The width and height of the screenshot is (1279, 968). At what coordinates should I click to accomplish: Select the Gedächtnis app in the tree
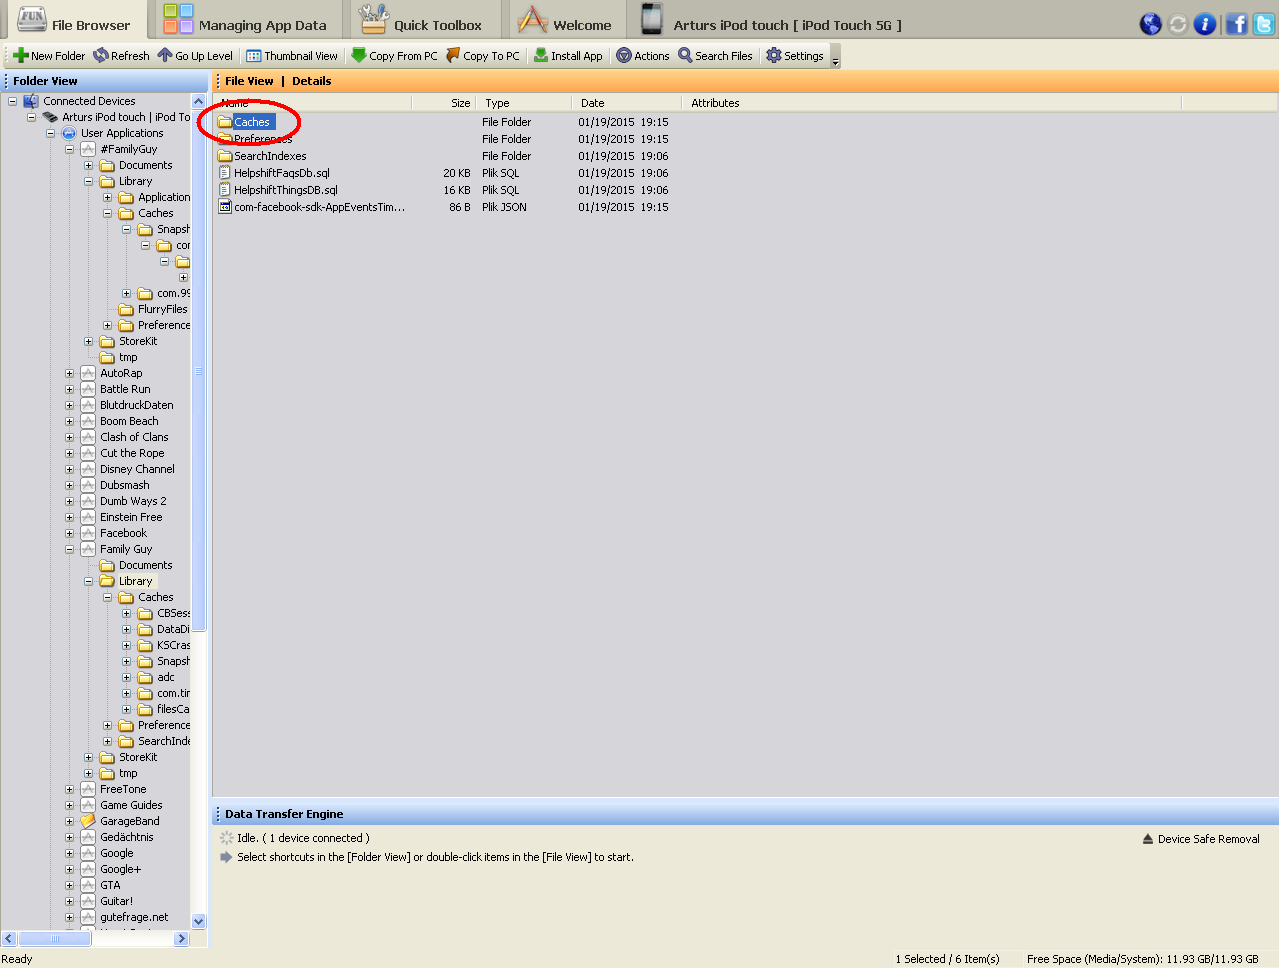[x=127, y=837]
